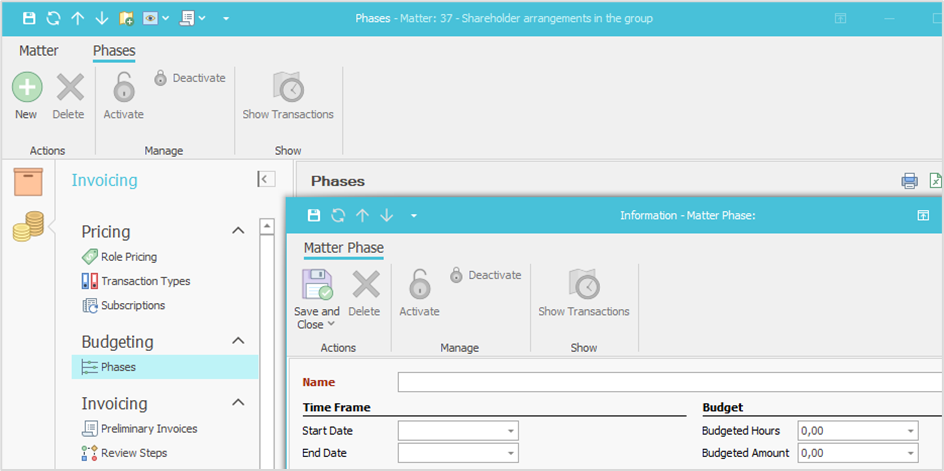Click the coins Invoicing sidebar icon

click(28, 229)
